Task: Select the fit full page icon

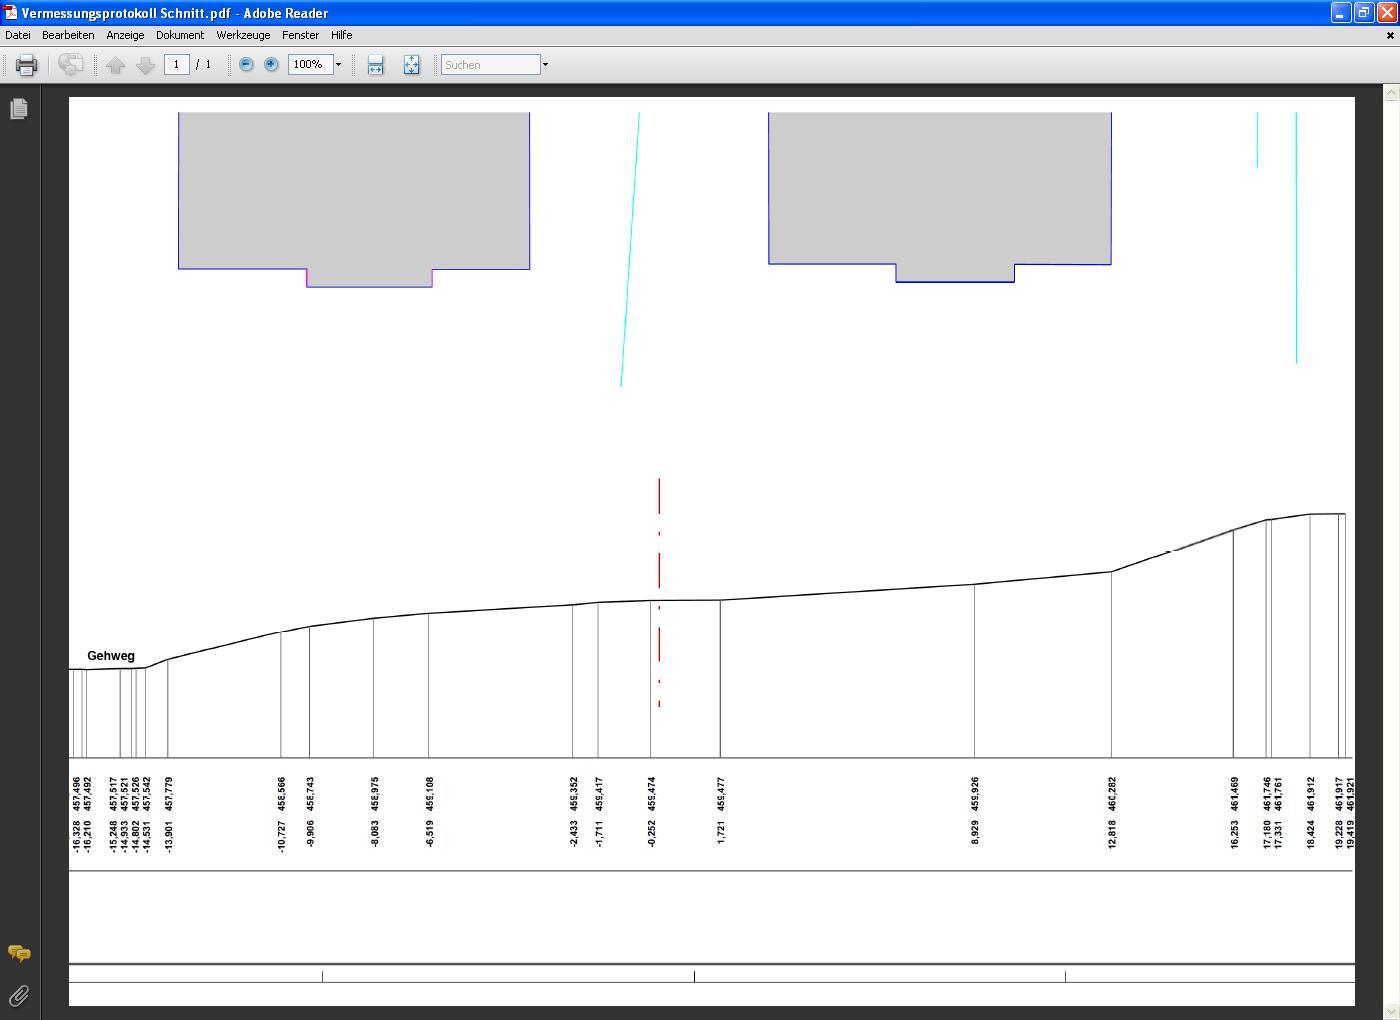Action: point(411,65)
